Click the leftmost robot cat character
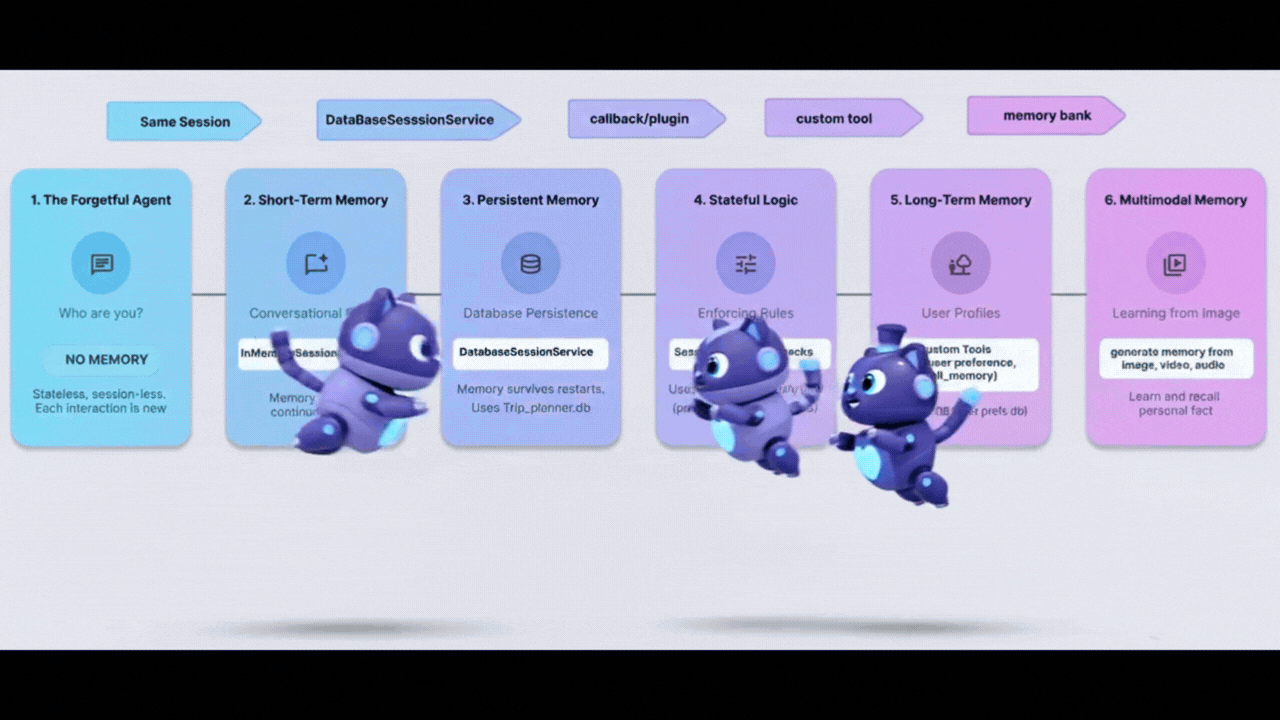 [x=370, y=375]
